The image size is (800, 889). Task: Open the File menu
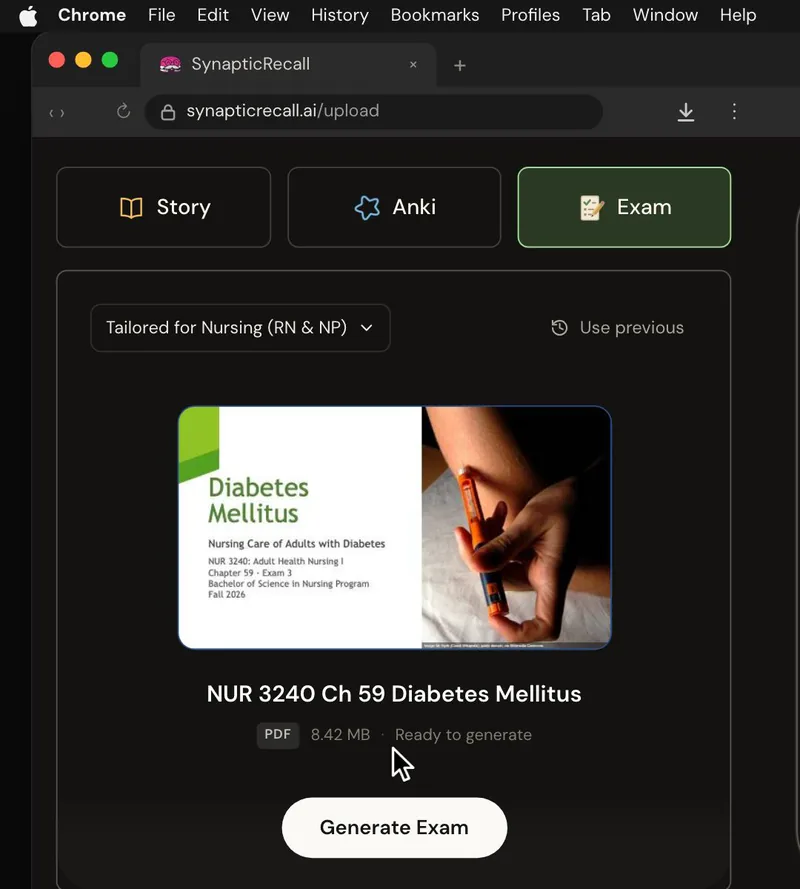(162, 15)
